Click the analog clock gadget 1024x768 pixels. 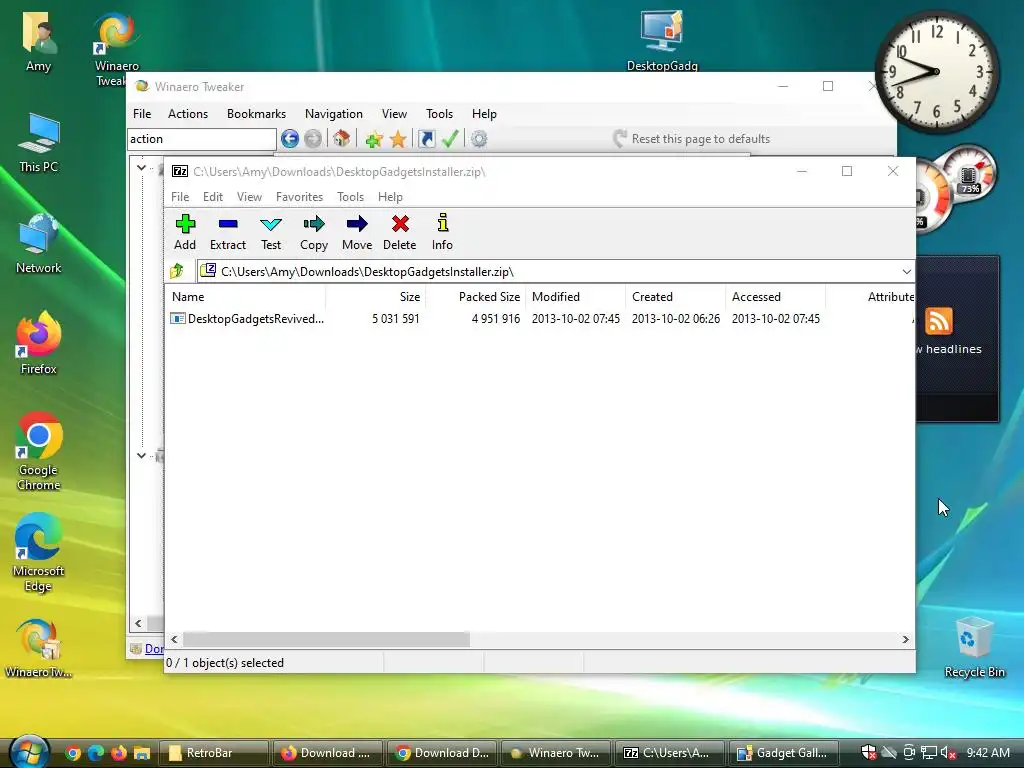point(936,71)
